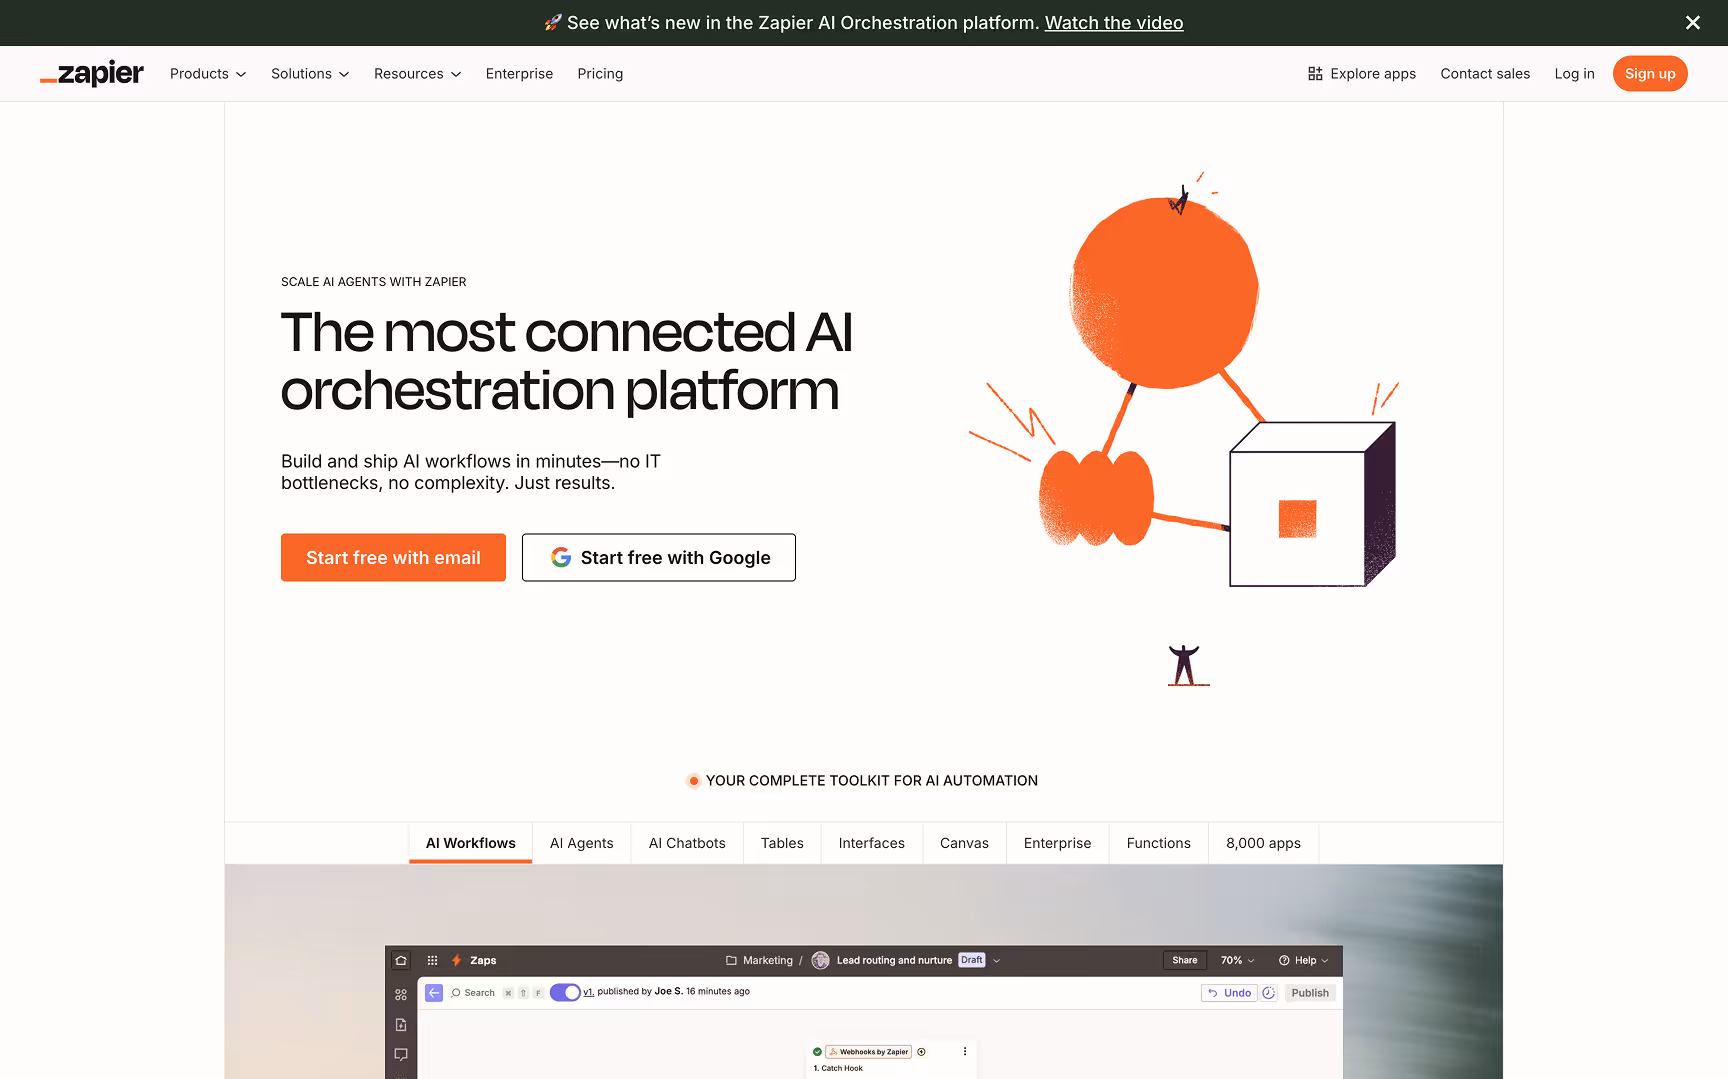Screen dimensions: 1728x1079
Task: Select the AI Workflows tab
Action: click(470, 843)
